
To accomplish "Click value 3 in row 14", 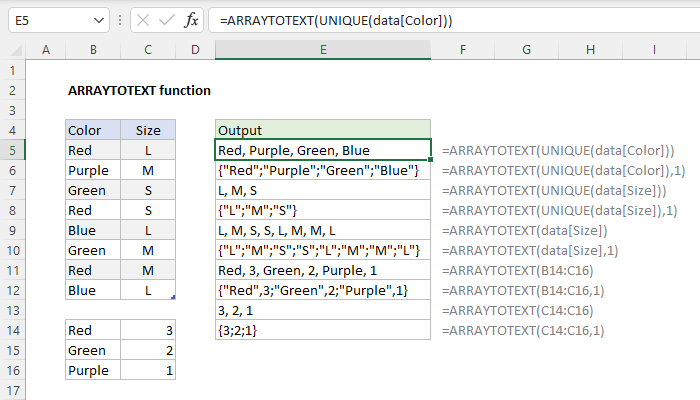I will click(148, 330).
